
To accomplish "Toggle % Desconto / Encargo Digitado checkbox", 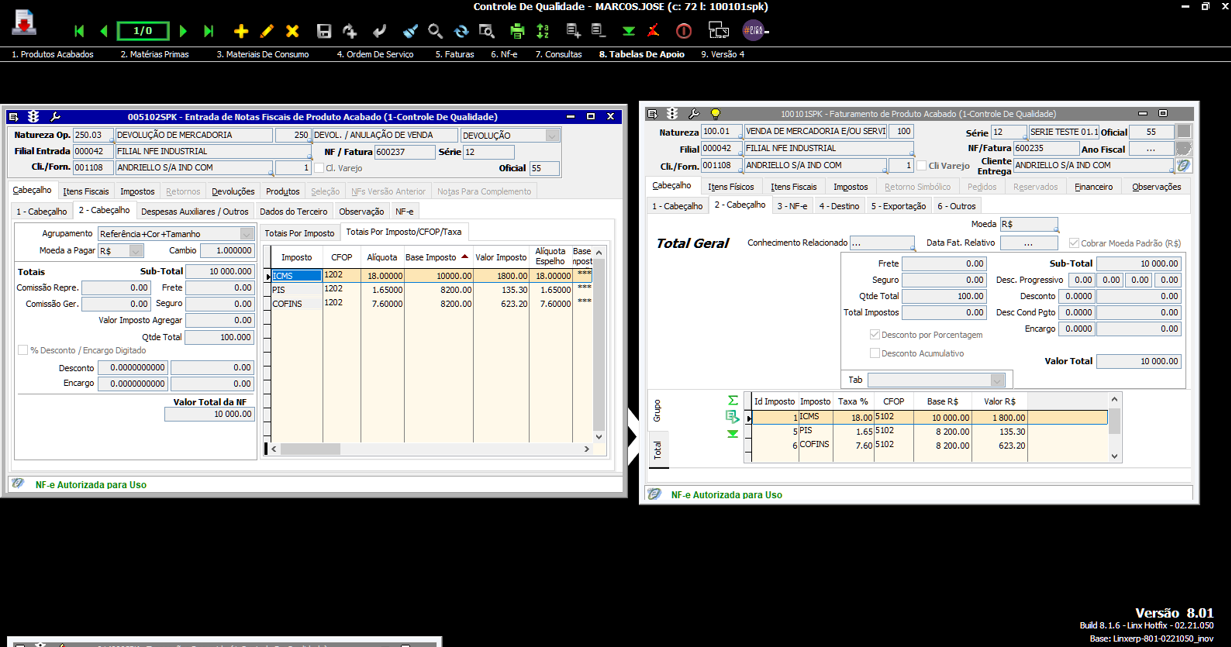I will click(22, 350).
